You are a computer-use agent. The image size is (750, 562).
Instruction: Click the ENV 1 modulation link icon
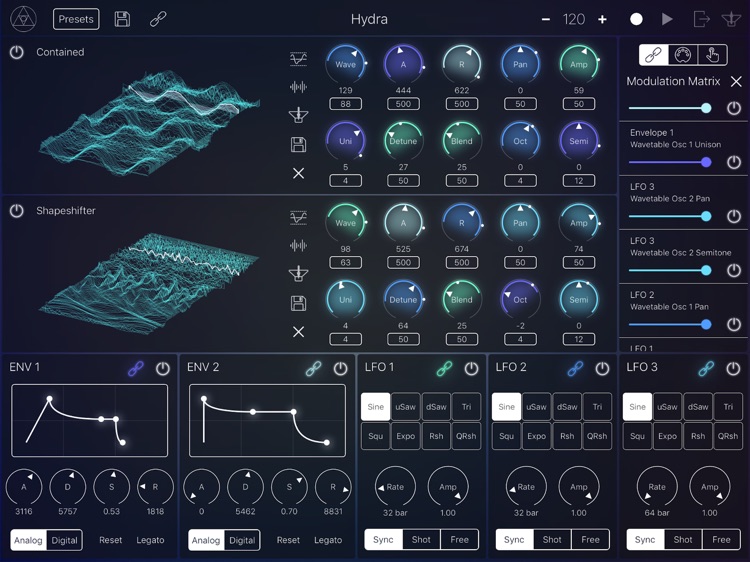click(x=136, y=368)
